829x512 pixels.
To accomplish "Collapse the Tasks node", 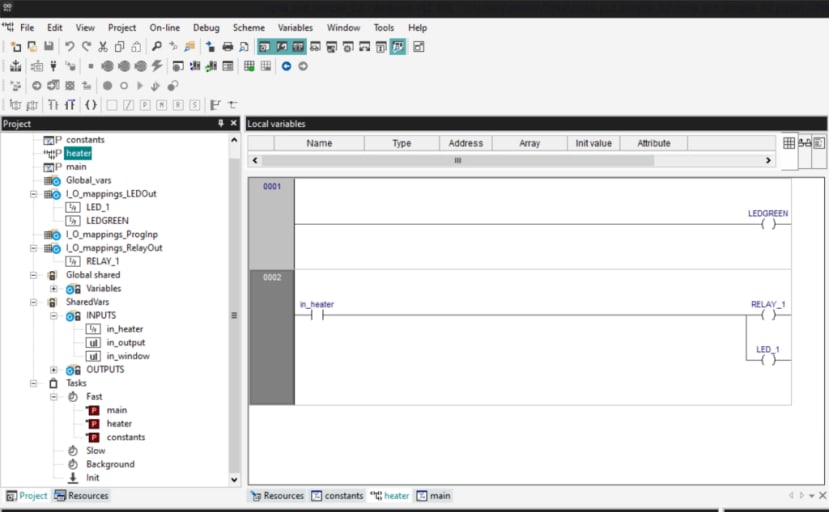I will 33,383.
